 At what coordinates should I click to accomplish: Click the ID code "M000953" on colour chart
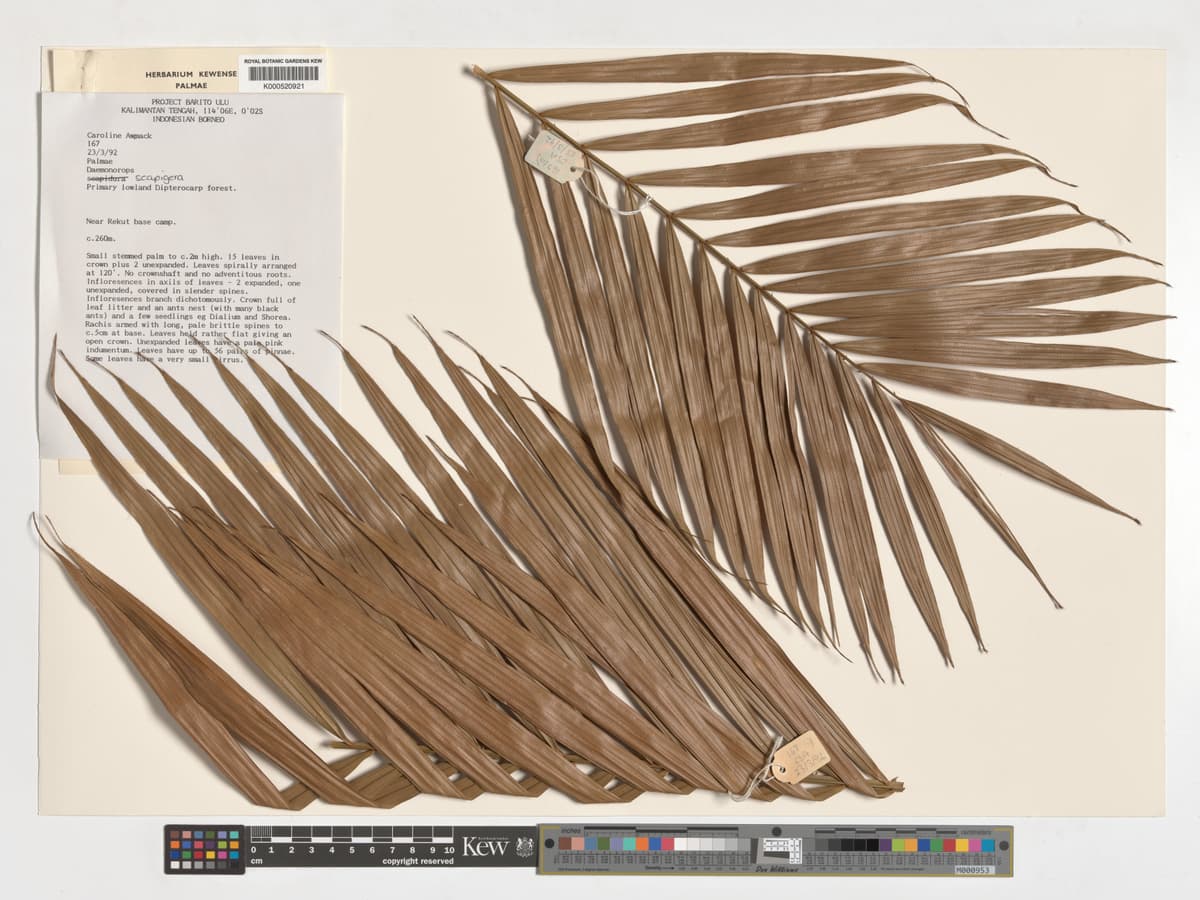tap(974, 870)
